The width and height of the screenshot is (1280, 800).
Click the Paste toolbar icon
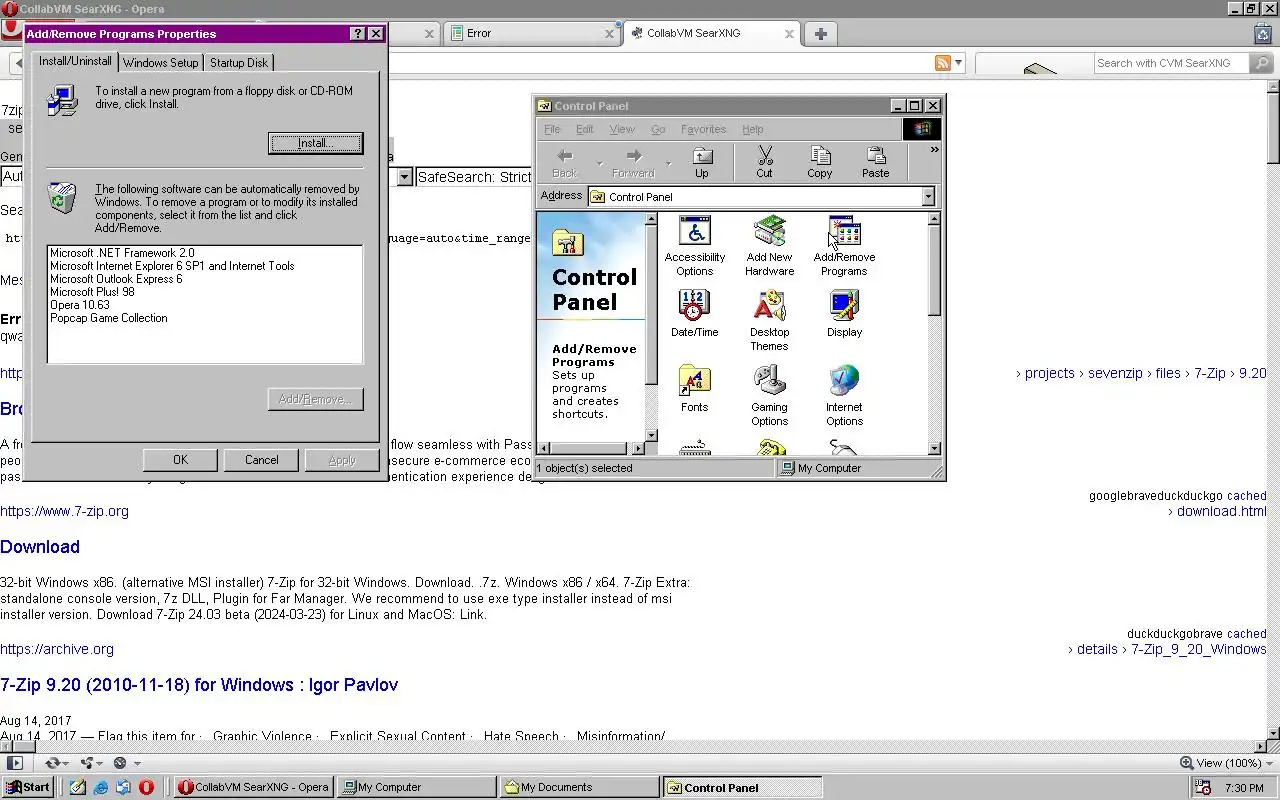tap(876, 162)
